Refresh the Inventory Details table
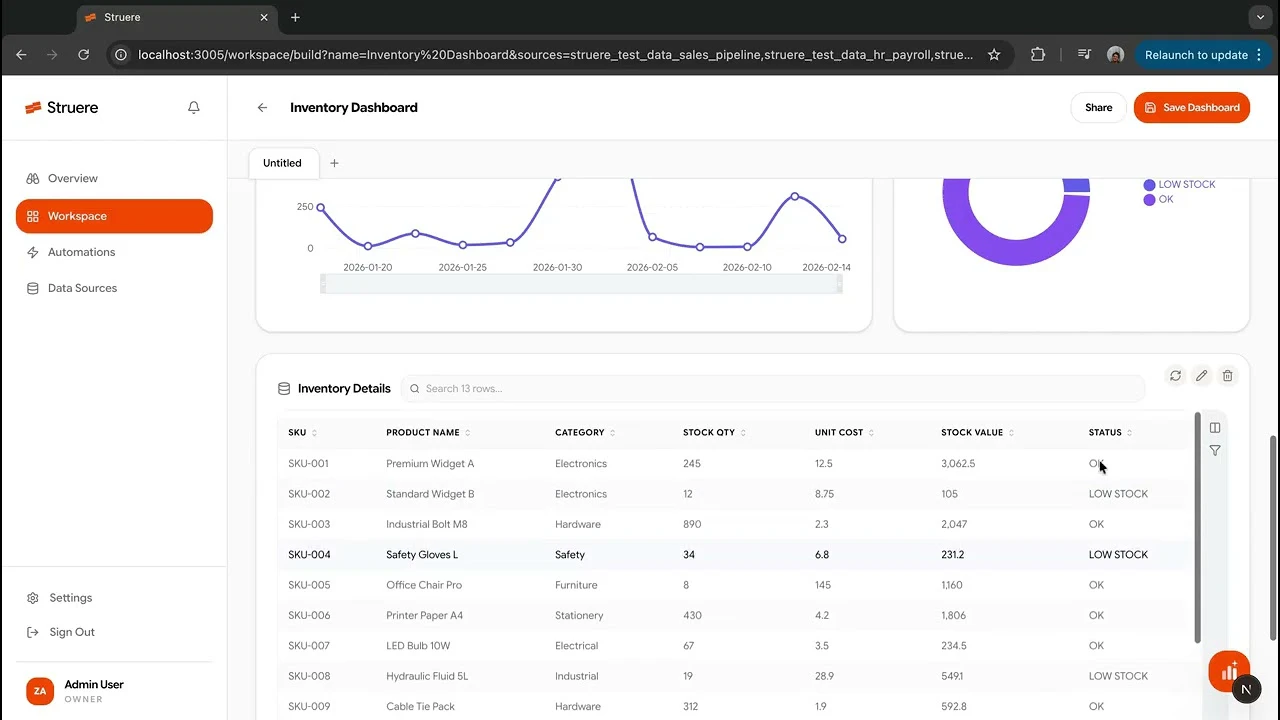1280x720 pixels. (1175, 376)
